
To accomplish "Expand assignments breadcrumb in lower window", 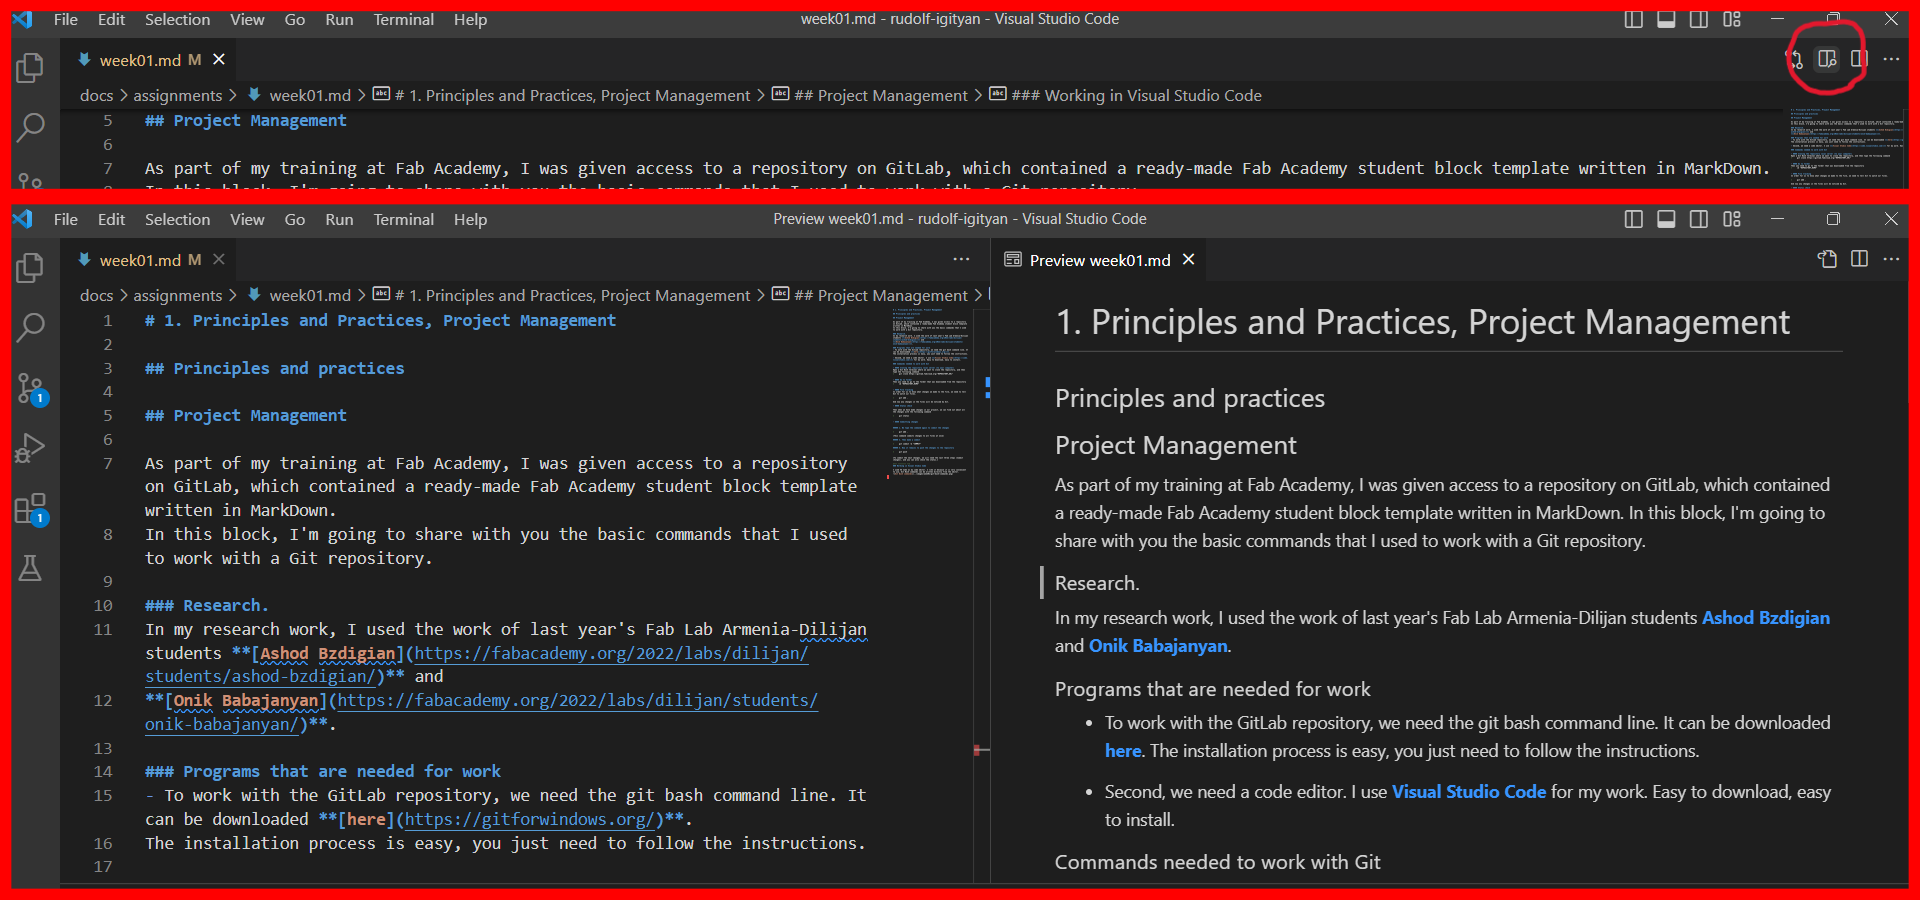I will click(x=178, y=295).
